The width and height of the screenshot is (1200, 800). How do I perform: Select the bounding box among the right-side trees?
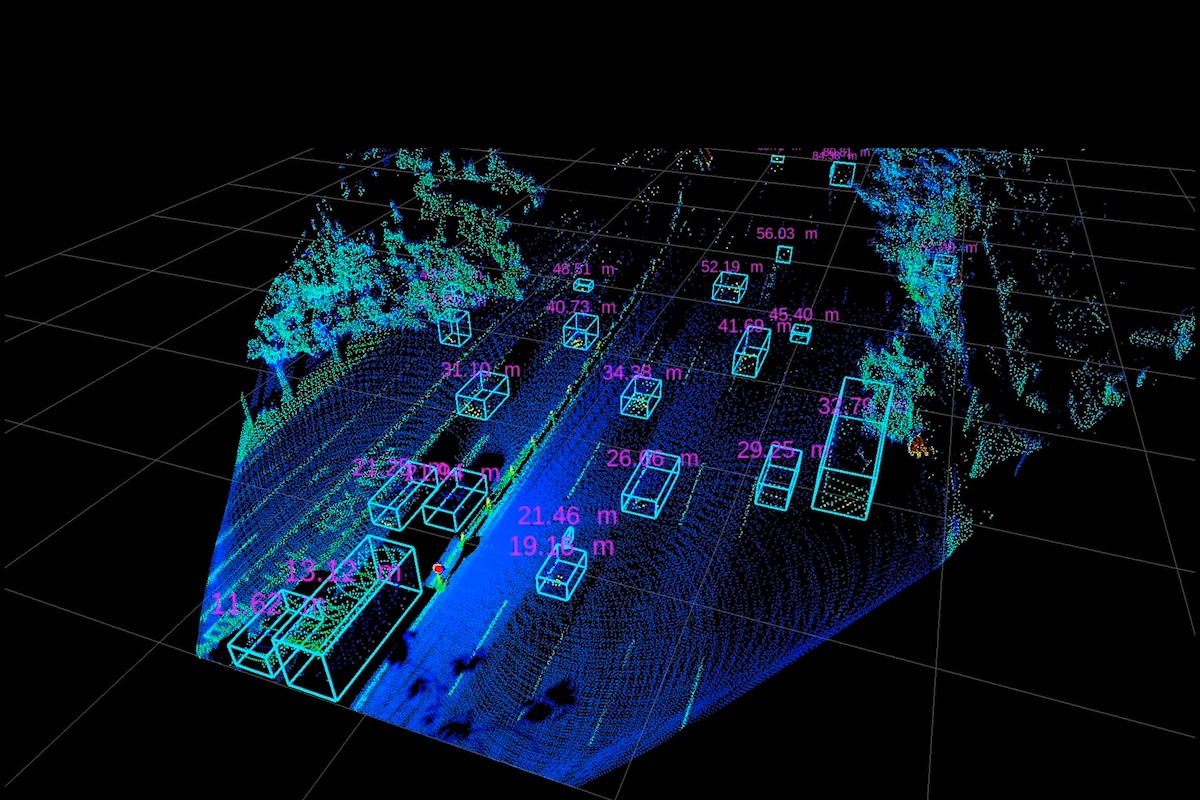[944, 264]
